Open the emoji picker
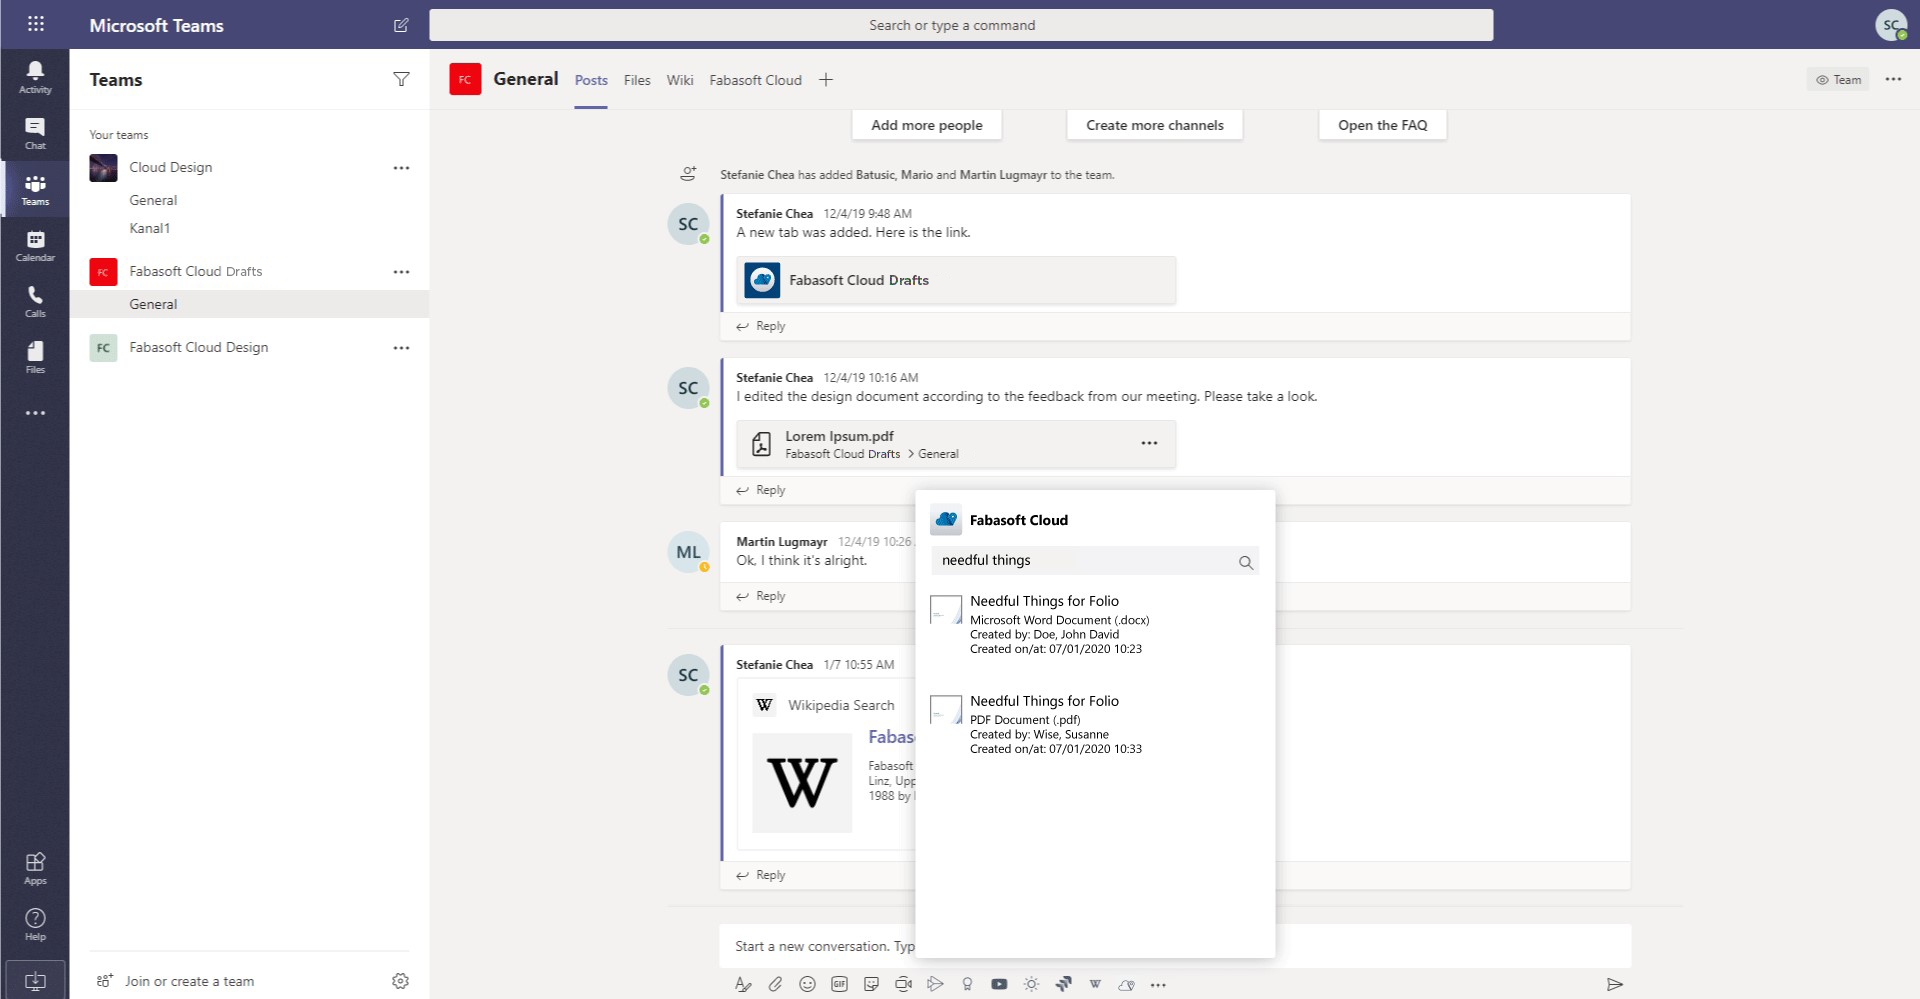Screen dimensions: 1920x999 (x=807, y=984)
